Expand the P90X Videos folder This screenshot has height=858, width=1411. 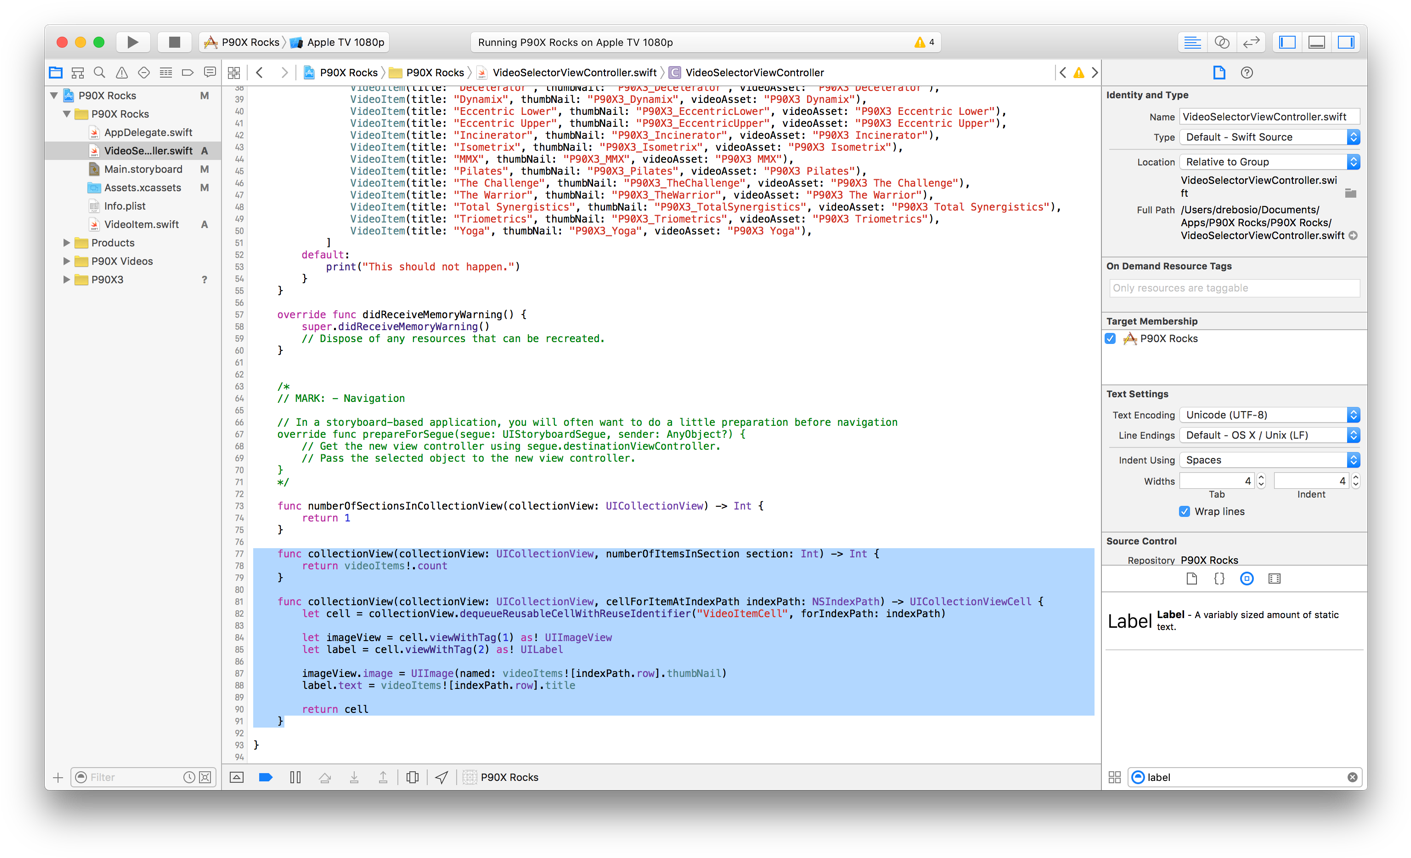[x=67, y=261]
